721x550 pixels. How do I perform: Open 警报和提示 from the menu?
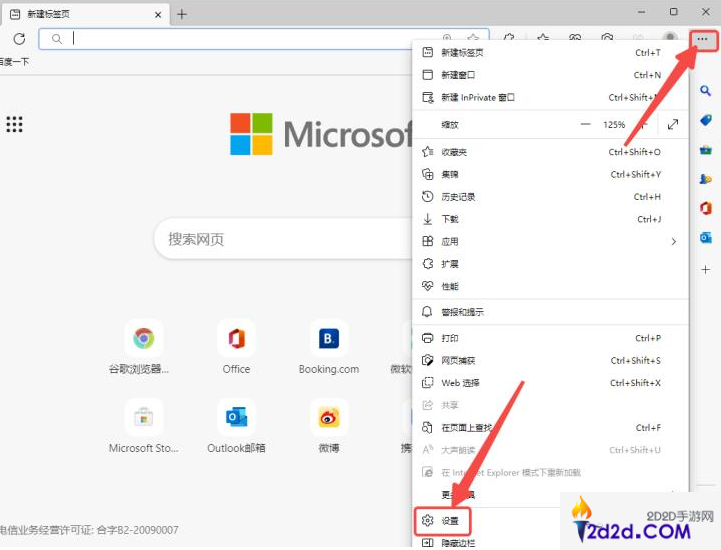[x=550, y=312]
